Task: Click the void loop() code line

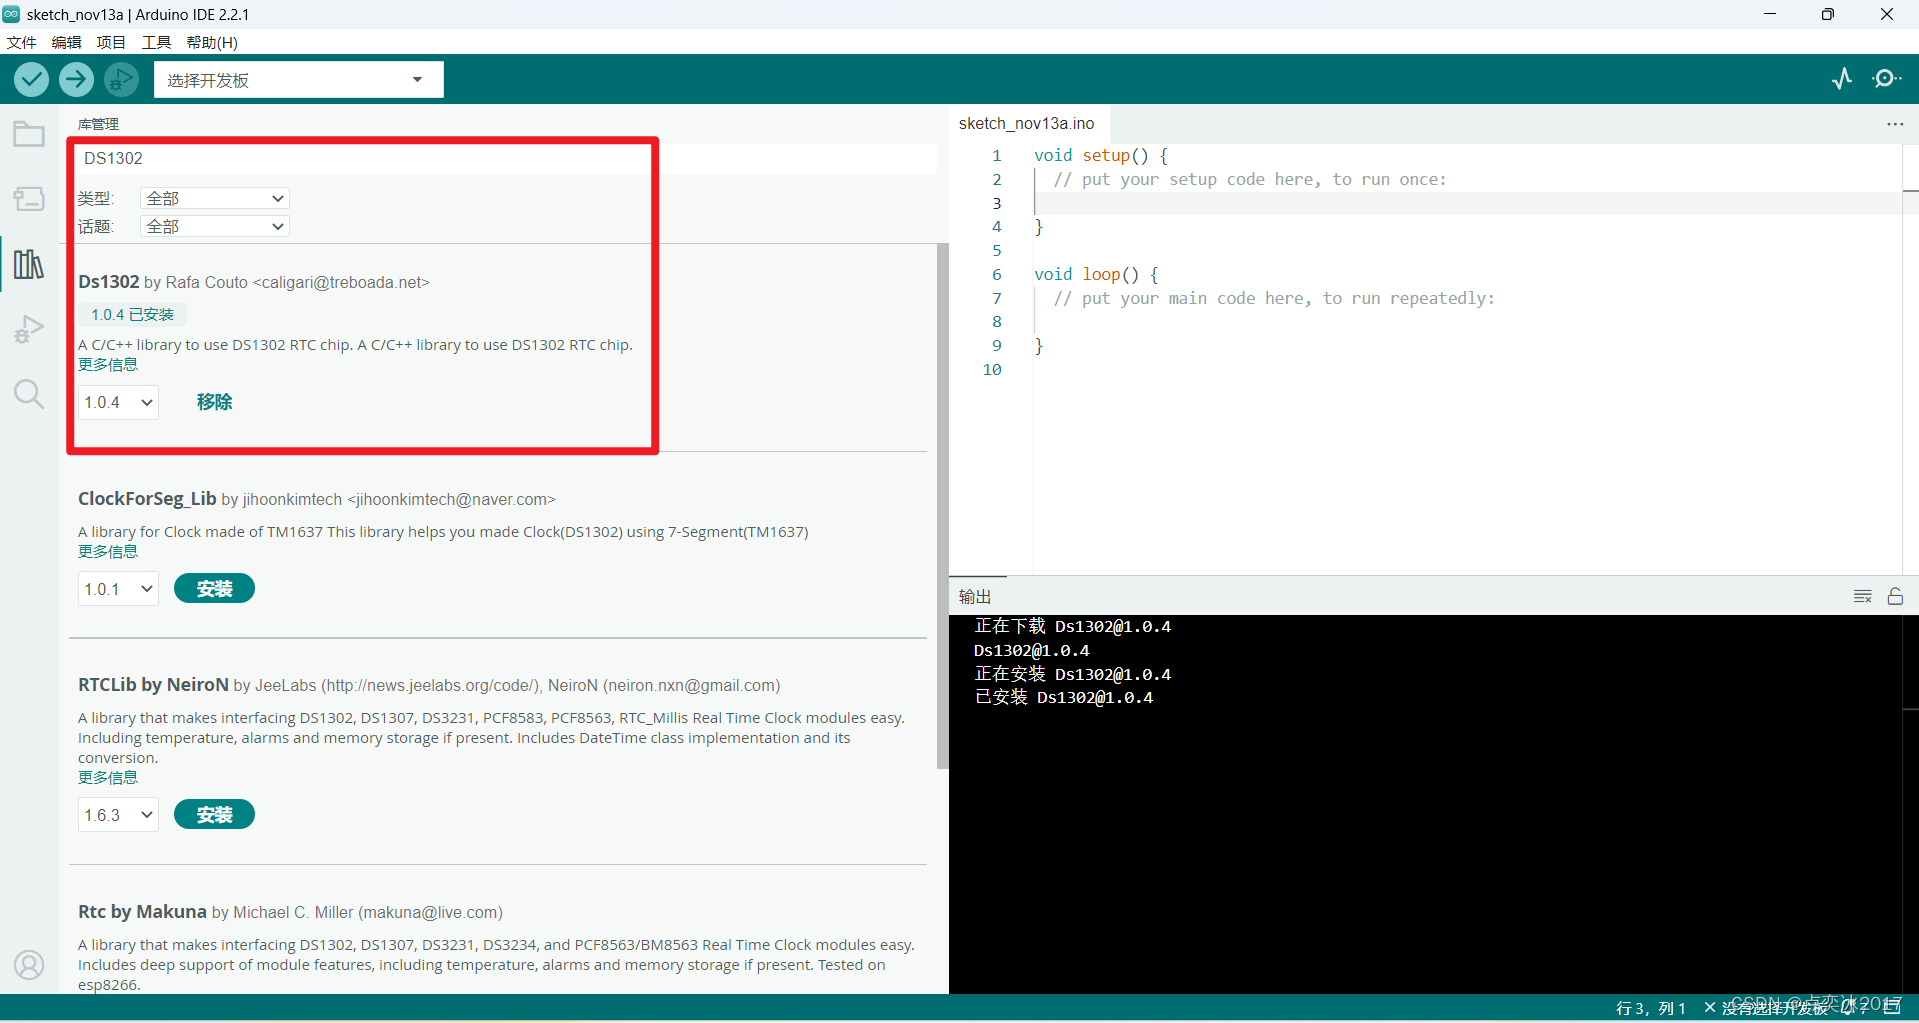Action: [1096, 274]
